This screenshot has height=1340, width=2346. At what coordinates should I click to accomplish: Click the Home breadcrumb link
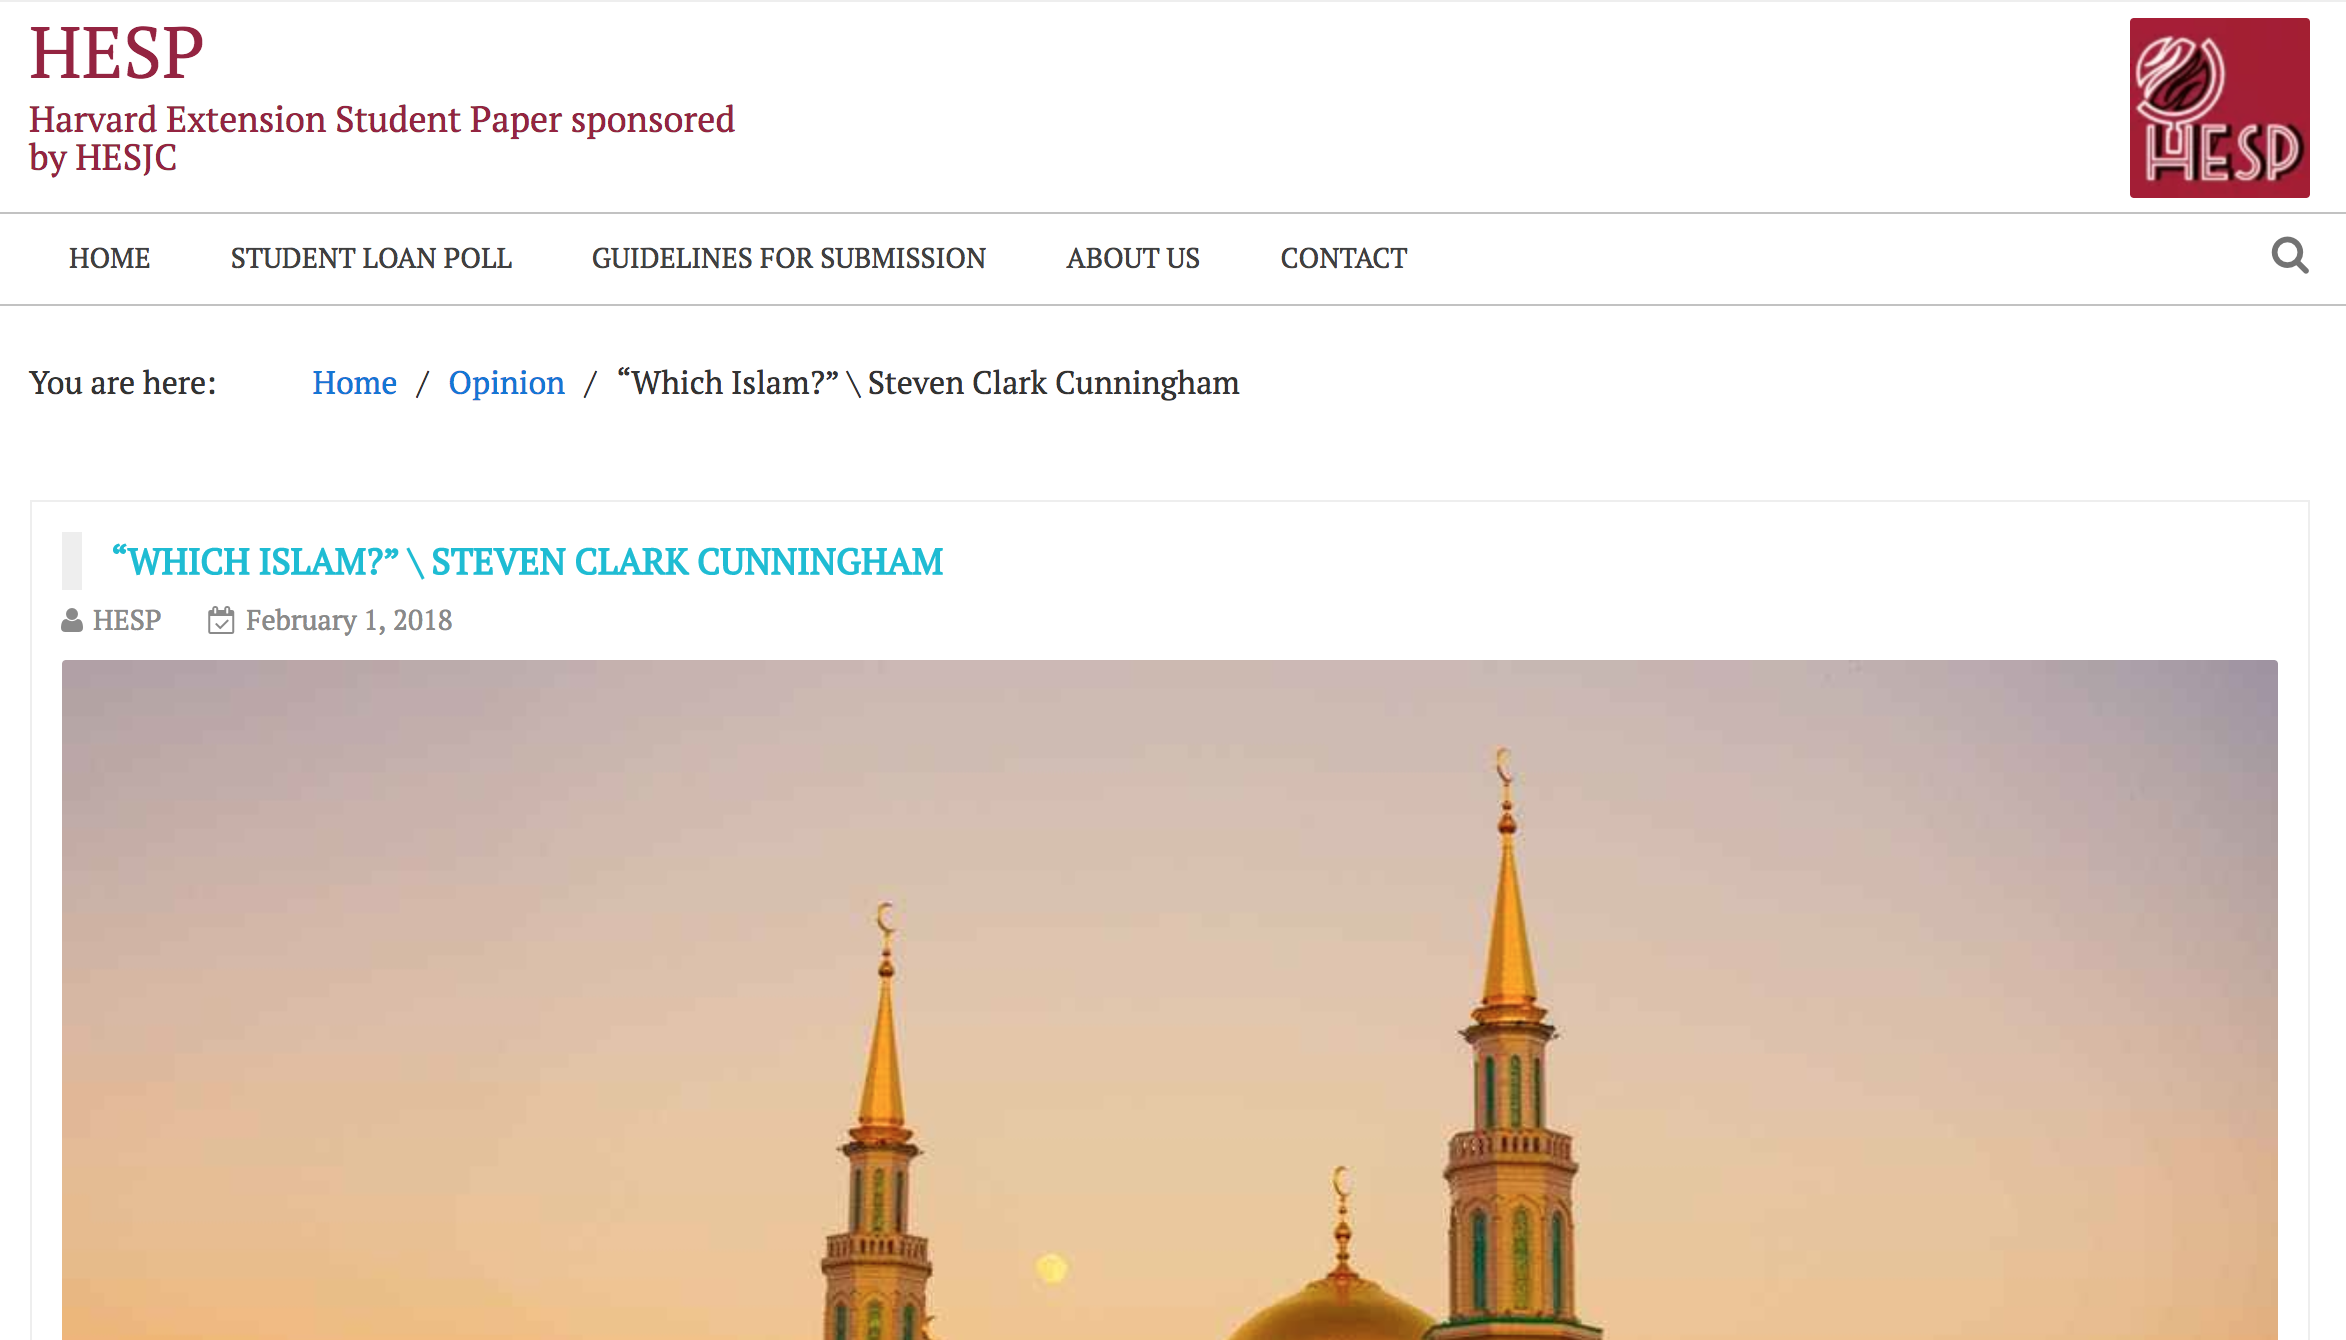(x=354, y=383)
